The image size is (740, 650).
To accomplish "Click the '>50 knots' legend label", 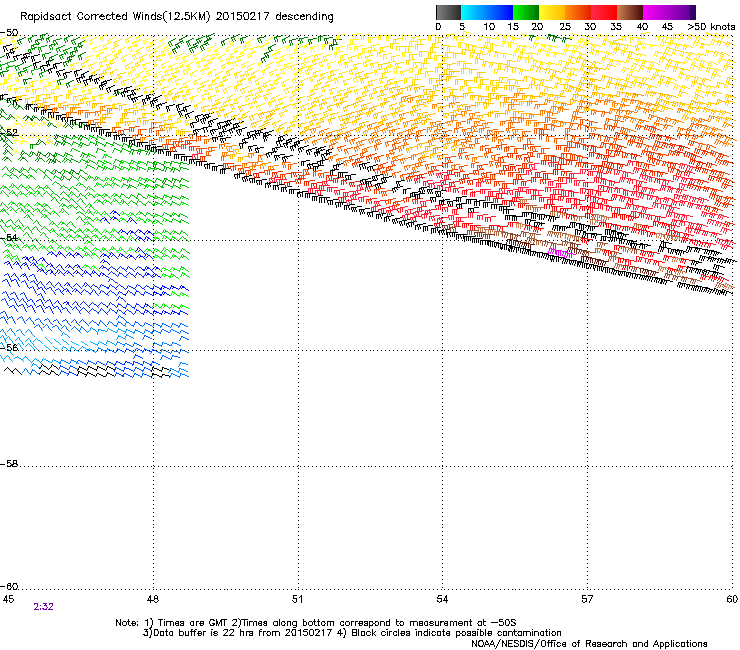I will click(711, 27).
